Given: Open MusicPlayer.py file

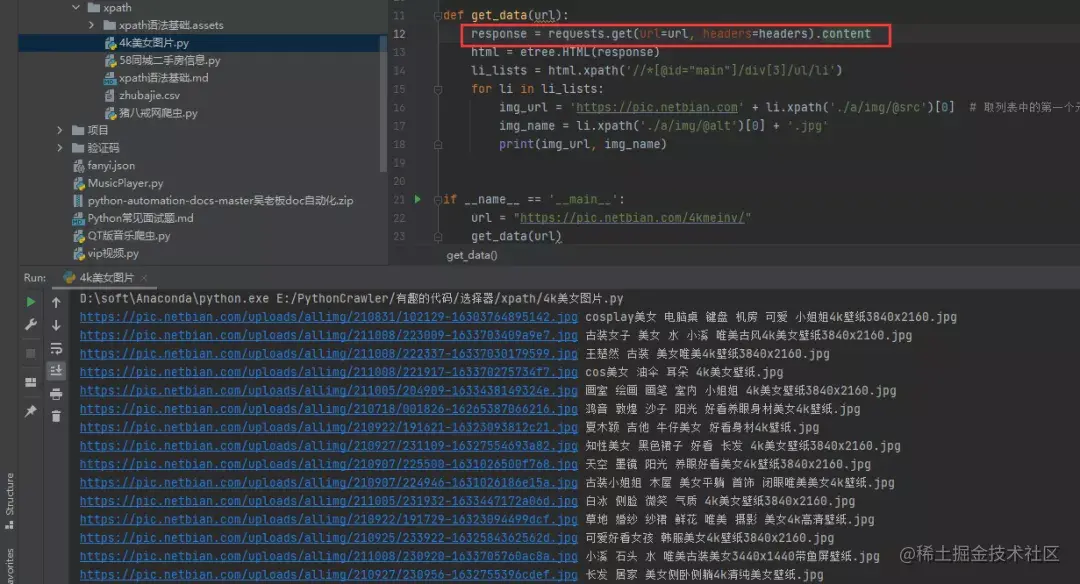Looking at the screenshot, I should (x=125, y=183).
